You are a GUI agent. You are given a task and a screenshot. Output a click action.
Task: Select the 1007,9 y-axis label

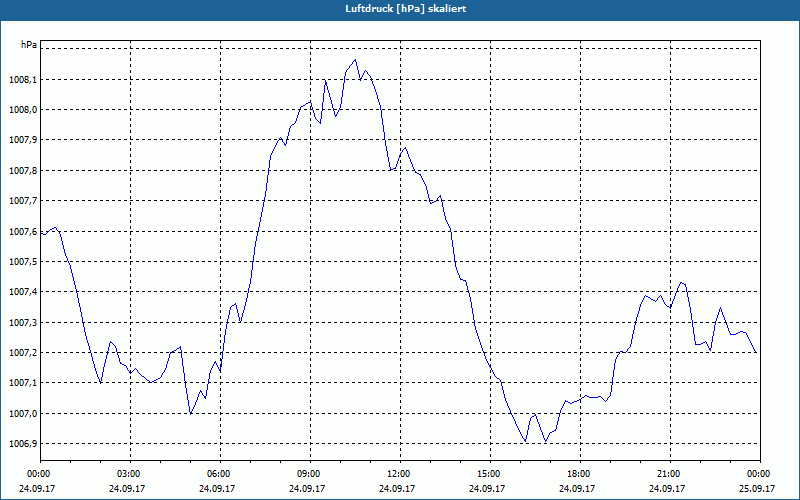[x=23, y=140]
